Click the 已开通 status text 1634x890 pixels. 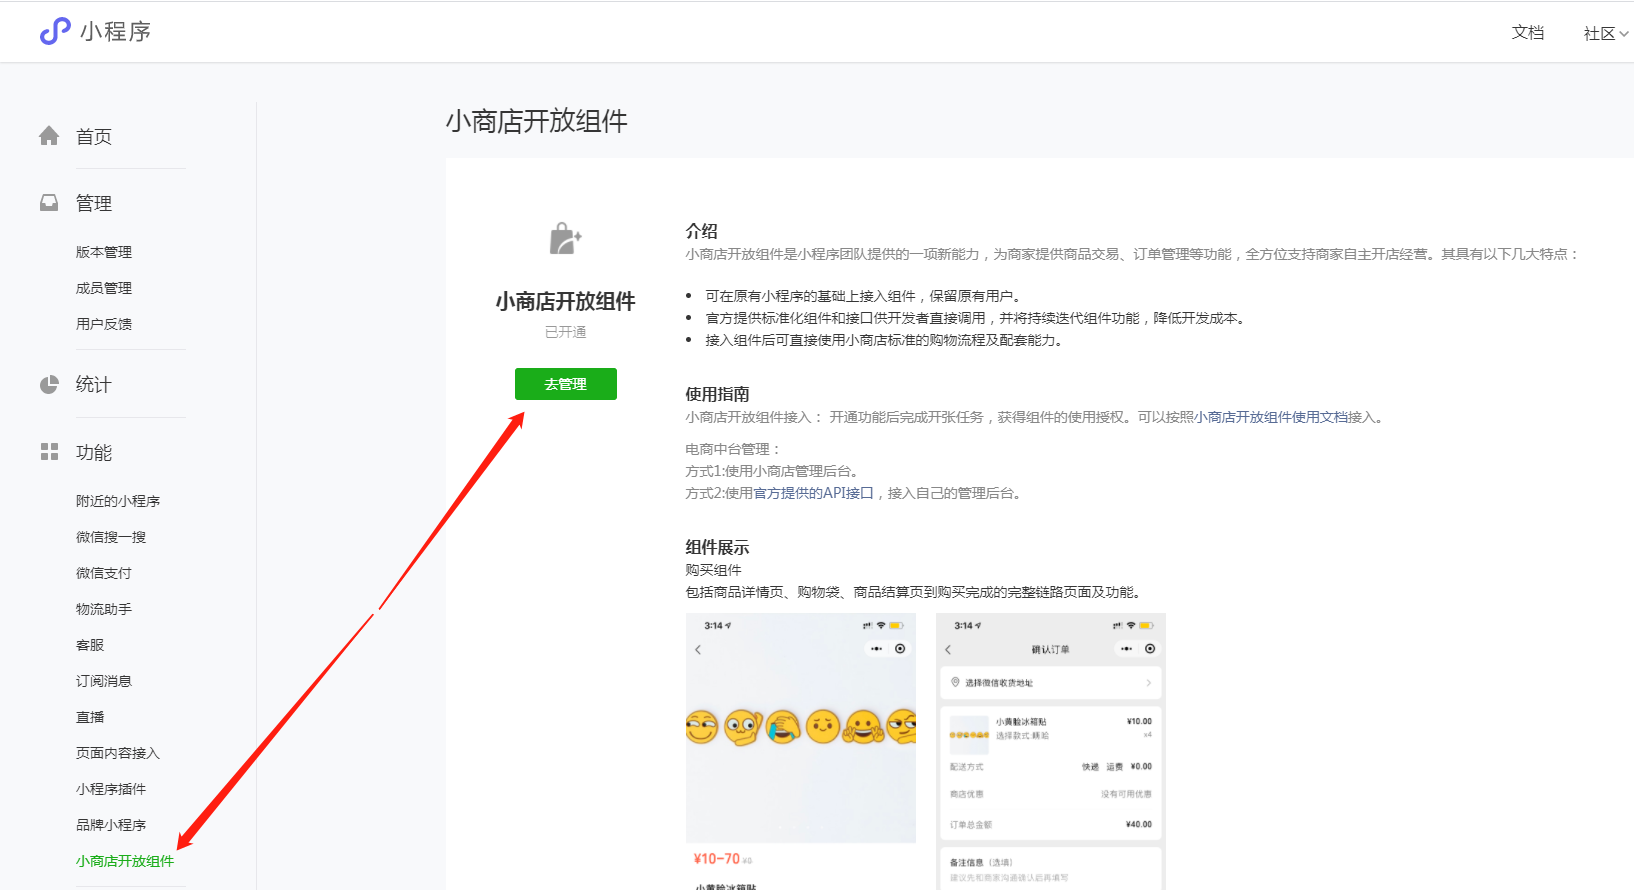566,332
